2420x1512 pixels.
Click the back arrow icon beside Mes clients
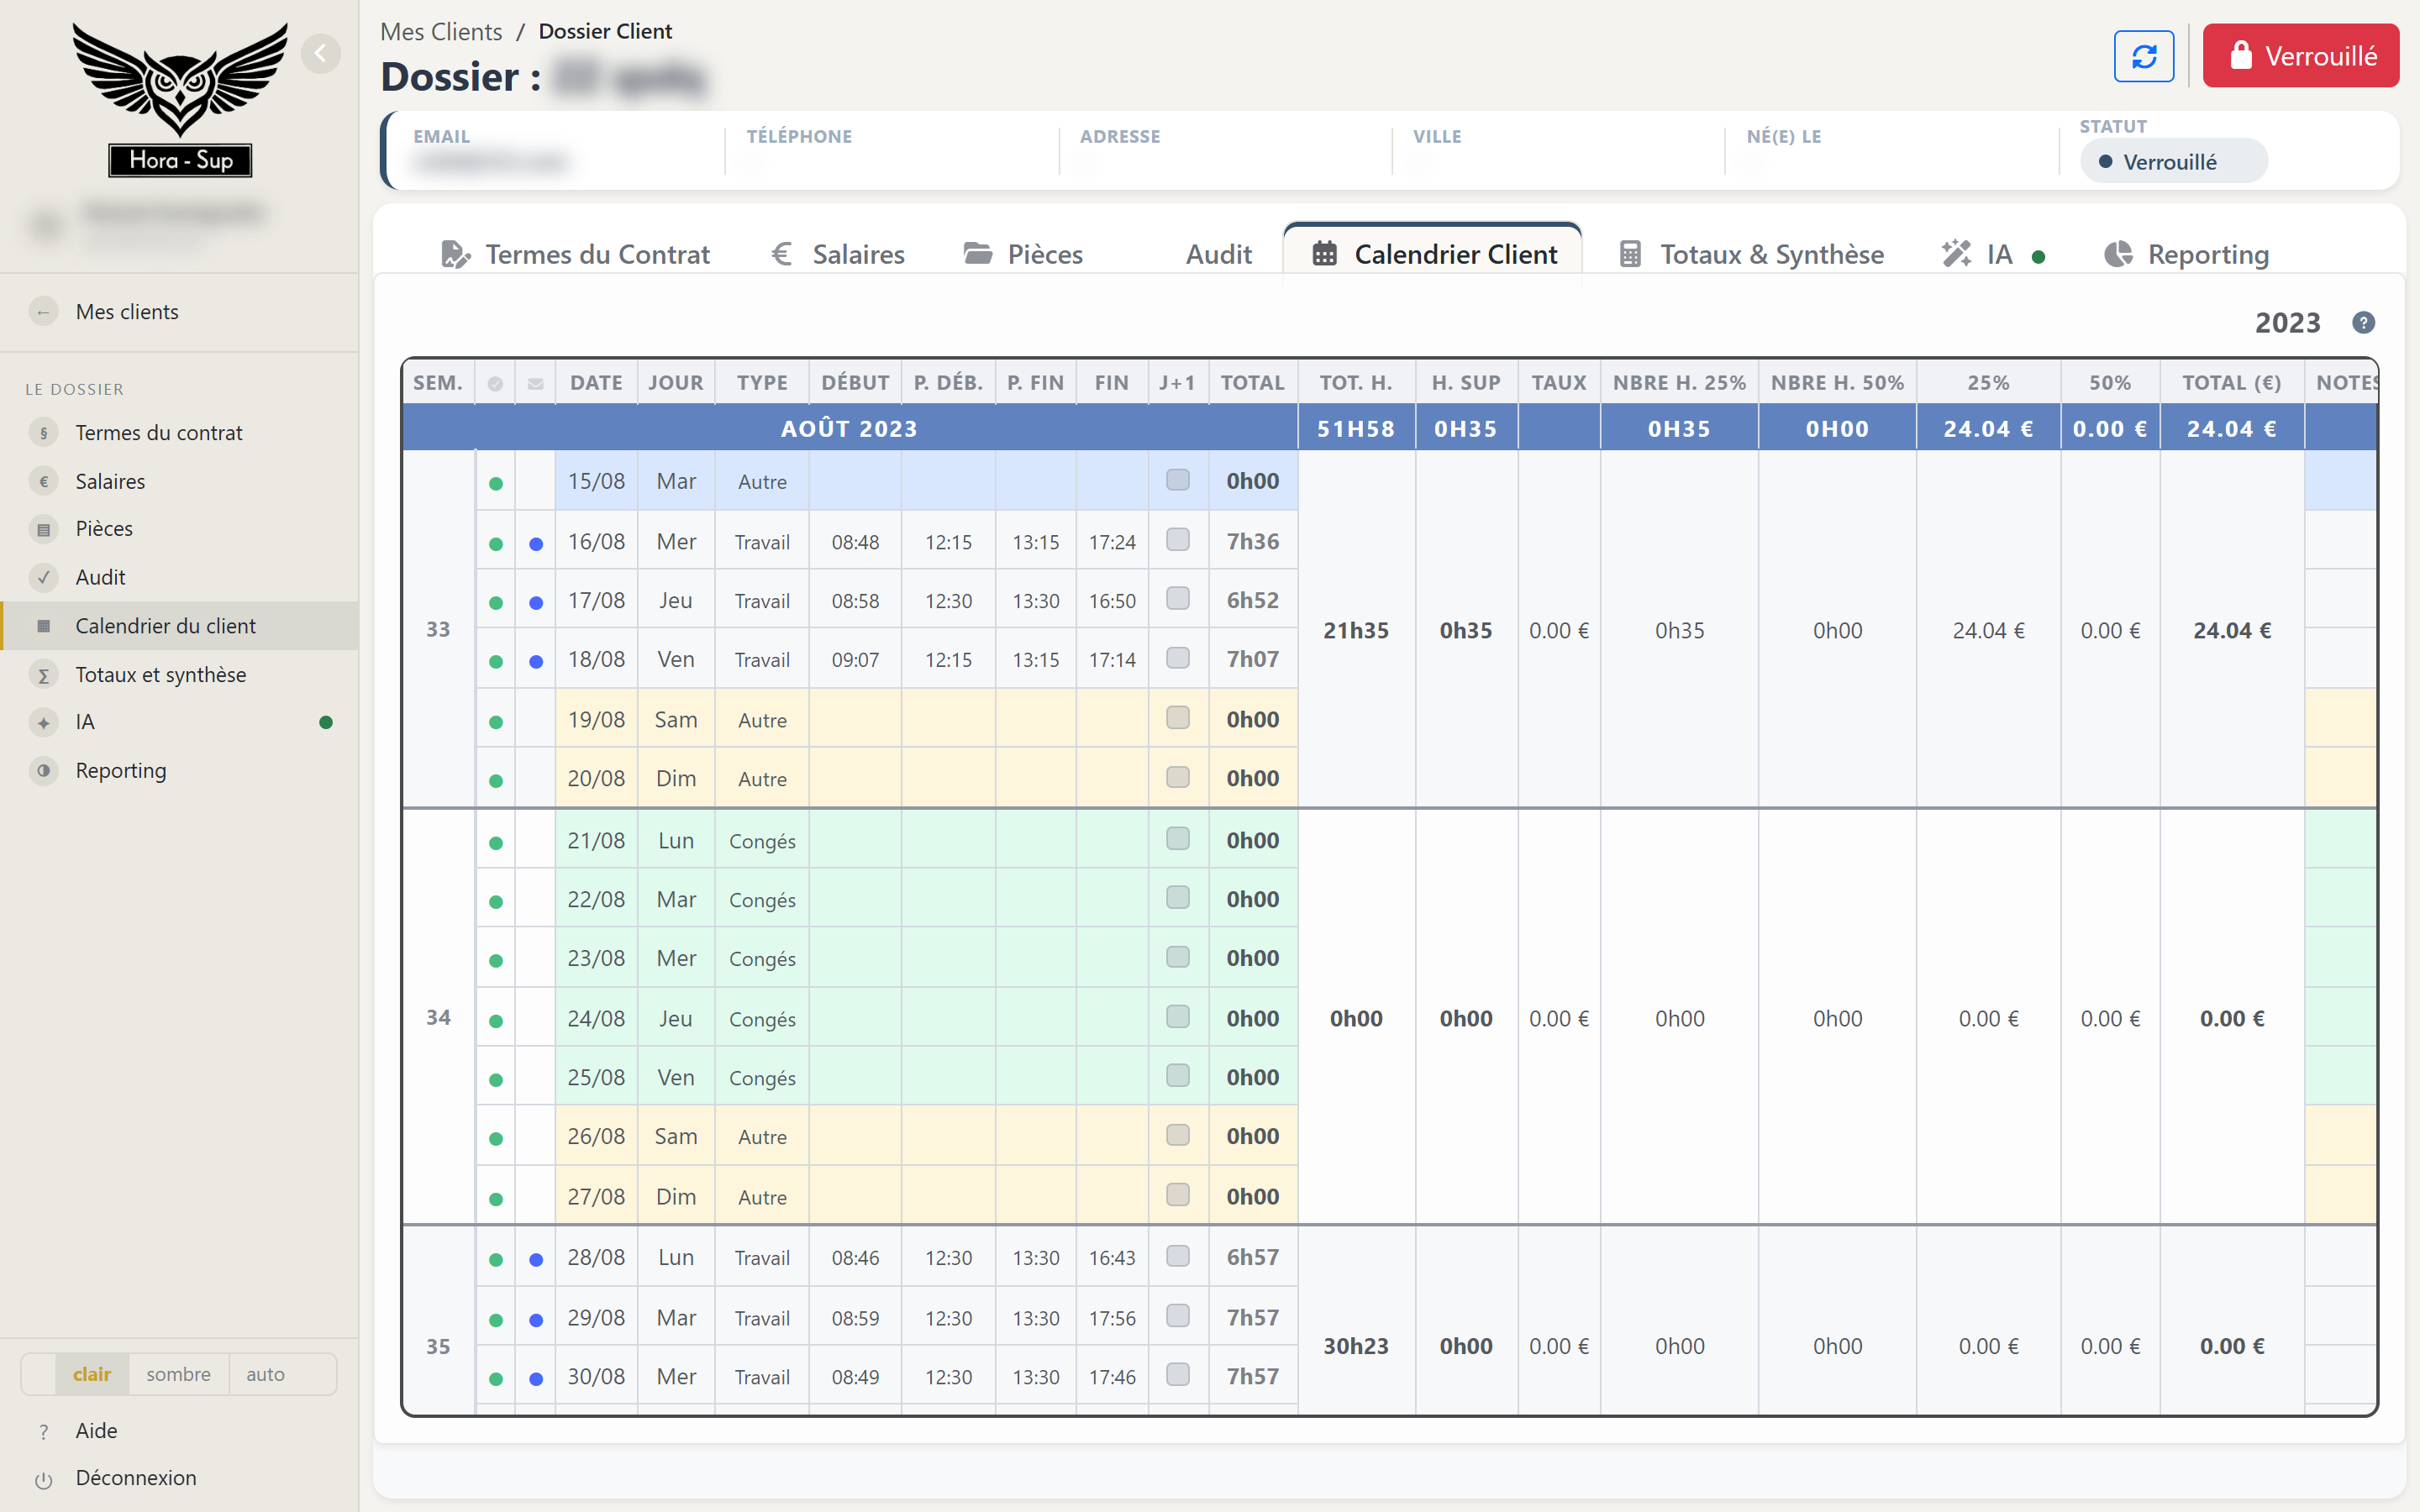(x=43, y=312)
